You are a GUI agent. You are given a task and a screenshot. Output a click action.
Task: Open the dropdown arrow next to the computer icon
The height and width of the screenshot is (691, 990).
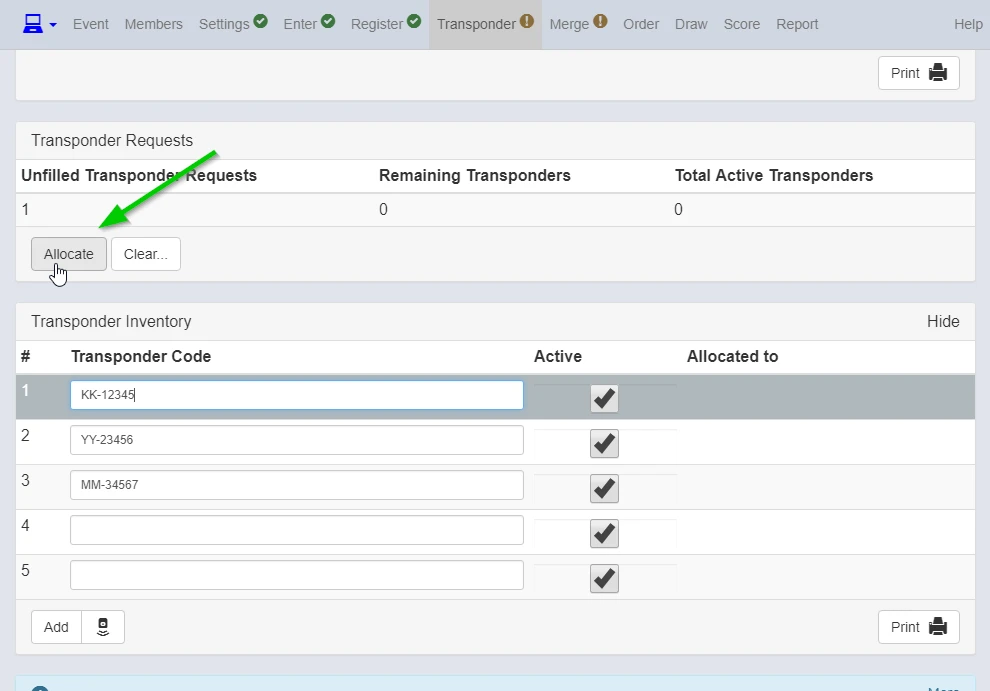click(x=52, y=24)
